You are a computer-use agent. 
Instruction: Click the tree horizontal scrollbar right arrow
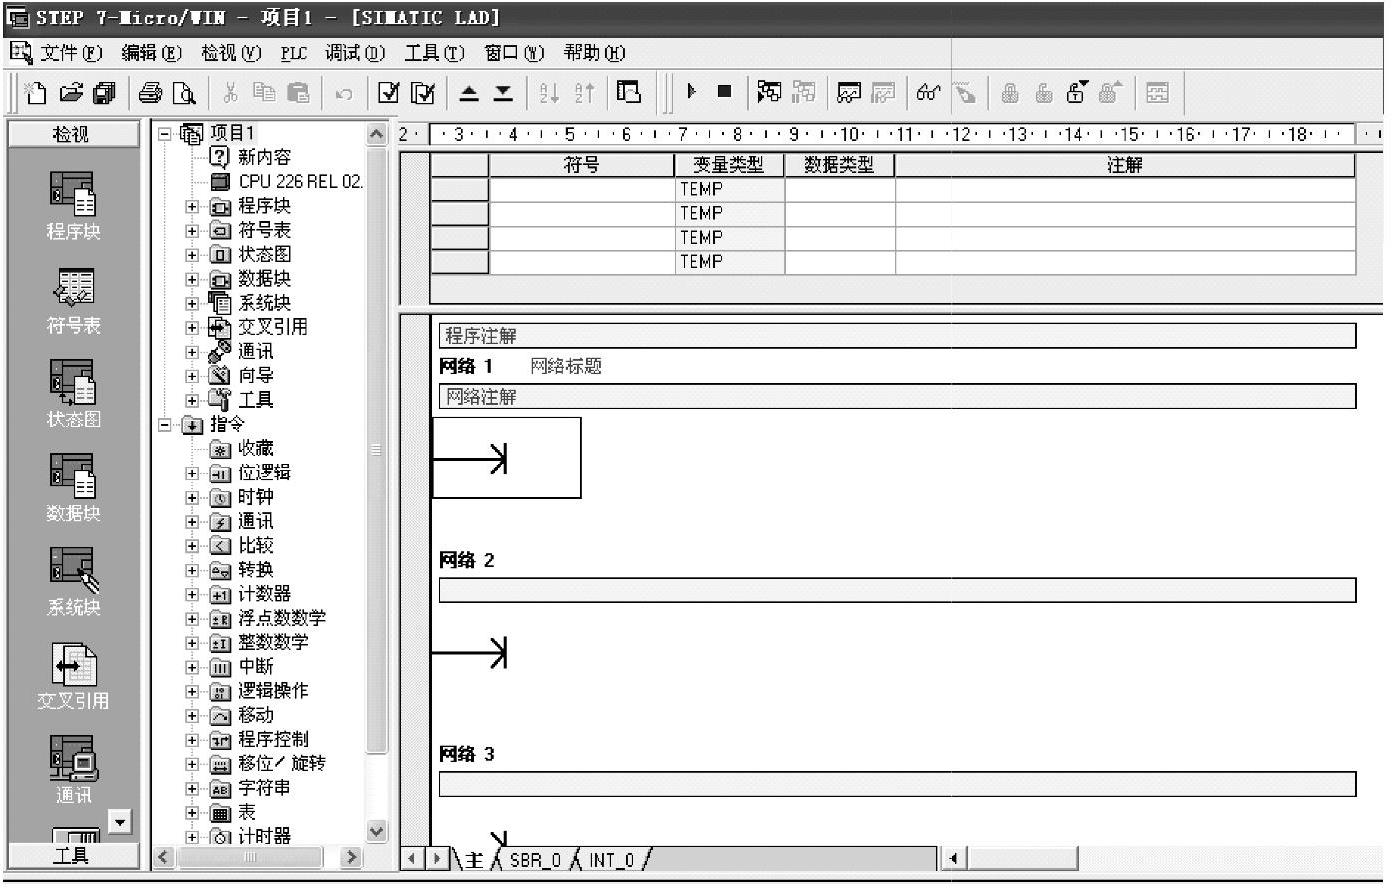(x=350, y=857)
